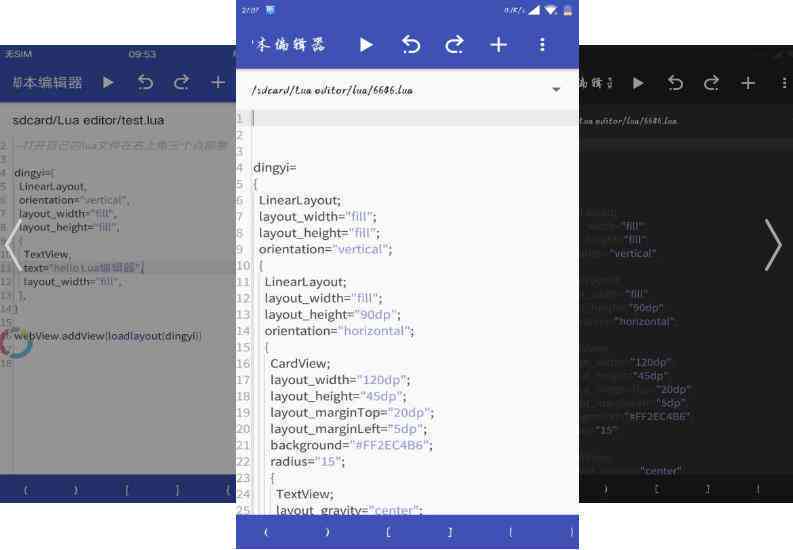Insert the ) symbol from the center bottom bar
The height and width of the screenshot is (550, 793).
[x=327, y=532]
